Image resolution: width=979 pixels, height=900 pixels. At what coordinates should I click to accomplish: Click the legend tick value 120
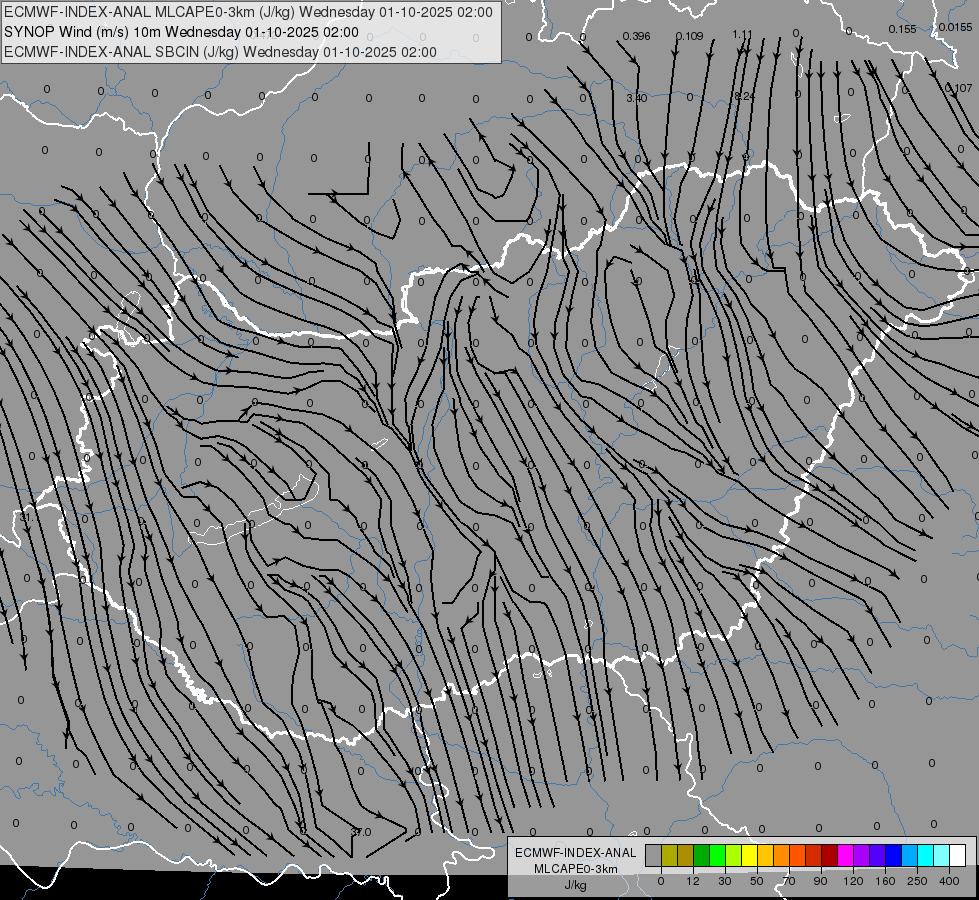coord(853,881)
